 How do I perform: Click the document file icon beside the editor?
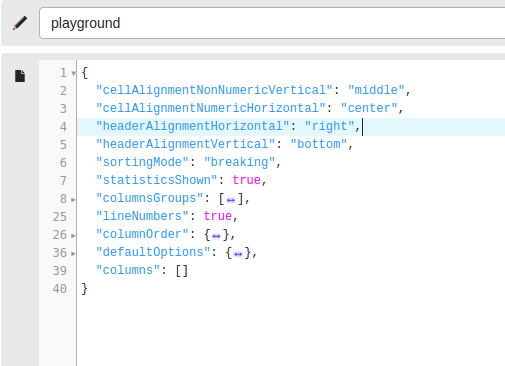click(20, 76)
